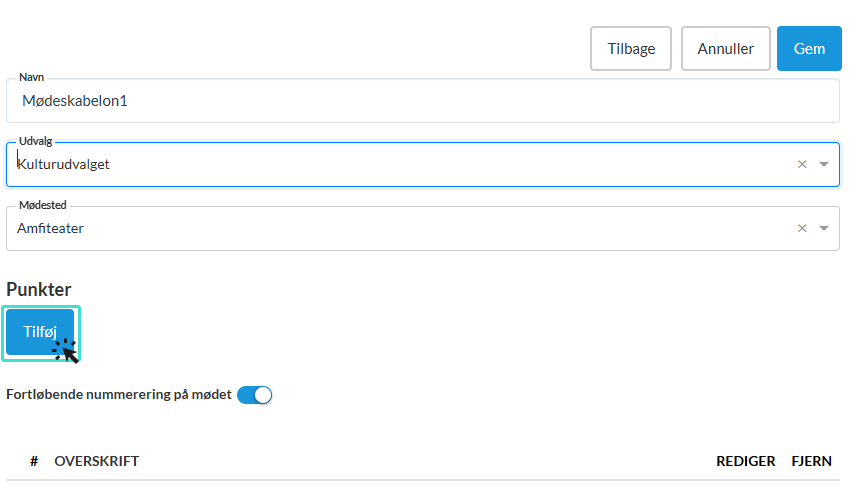Click the Udvalg field label
This screenshot has height=498, width=863.
coord(36,141)
